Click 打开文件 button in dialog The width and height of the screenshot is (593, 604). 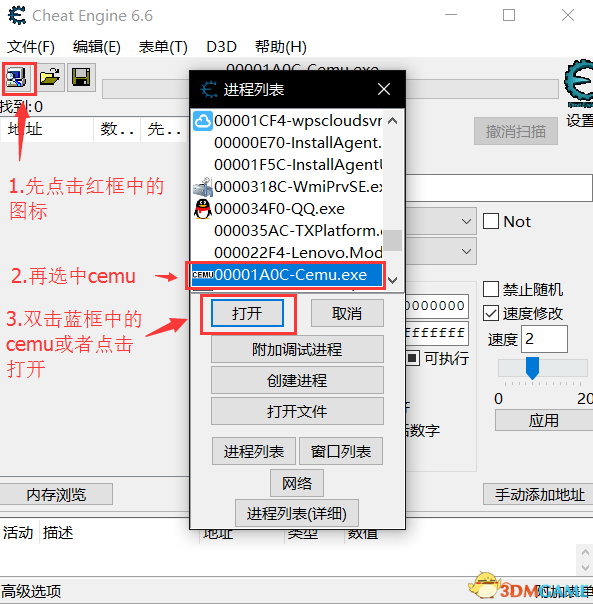point(297,411)
